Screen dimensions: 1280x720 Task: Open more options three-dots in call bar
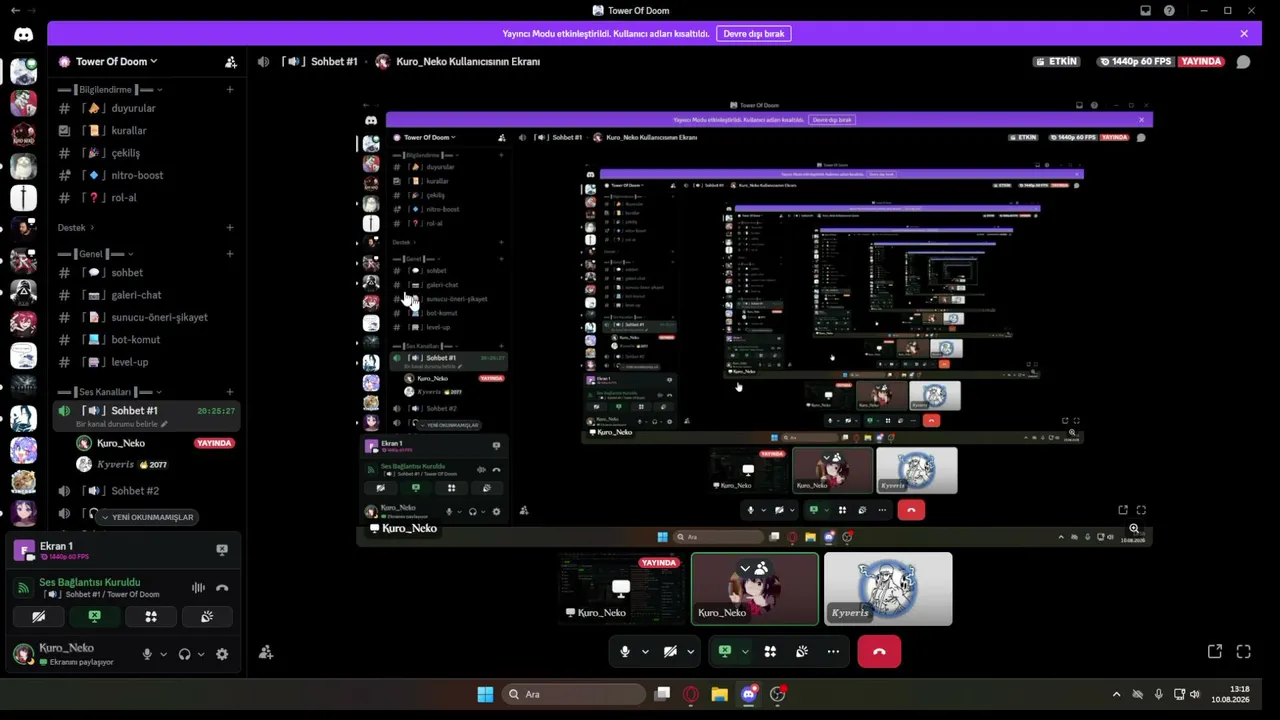click(x=833, y=651)
